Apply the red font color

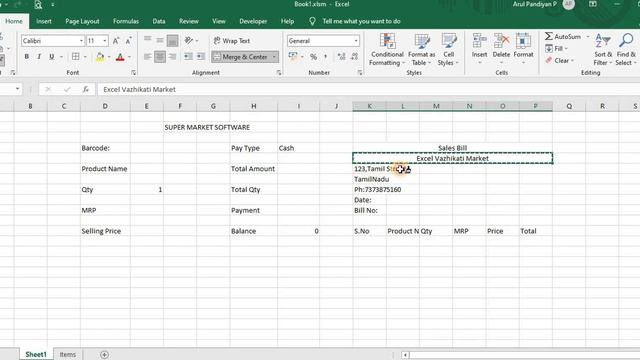120,57
